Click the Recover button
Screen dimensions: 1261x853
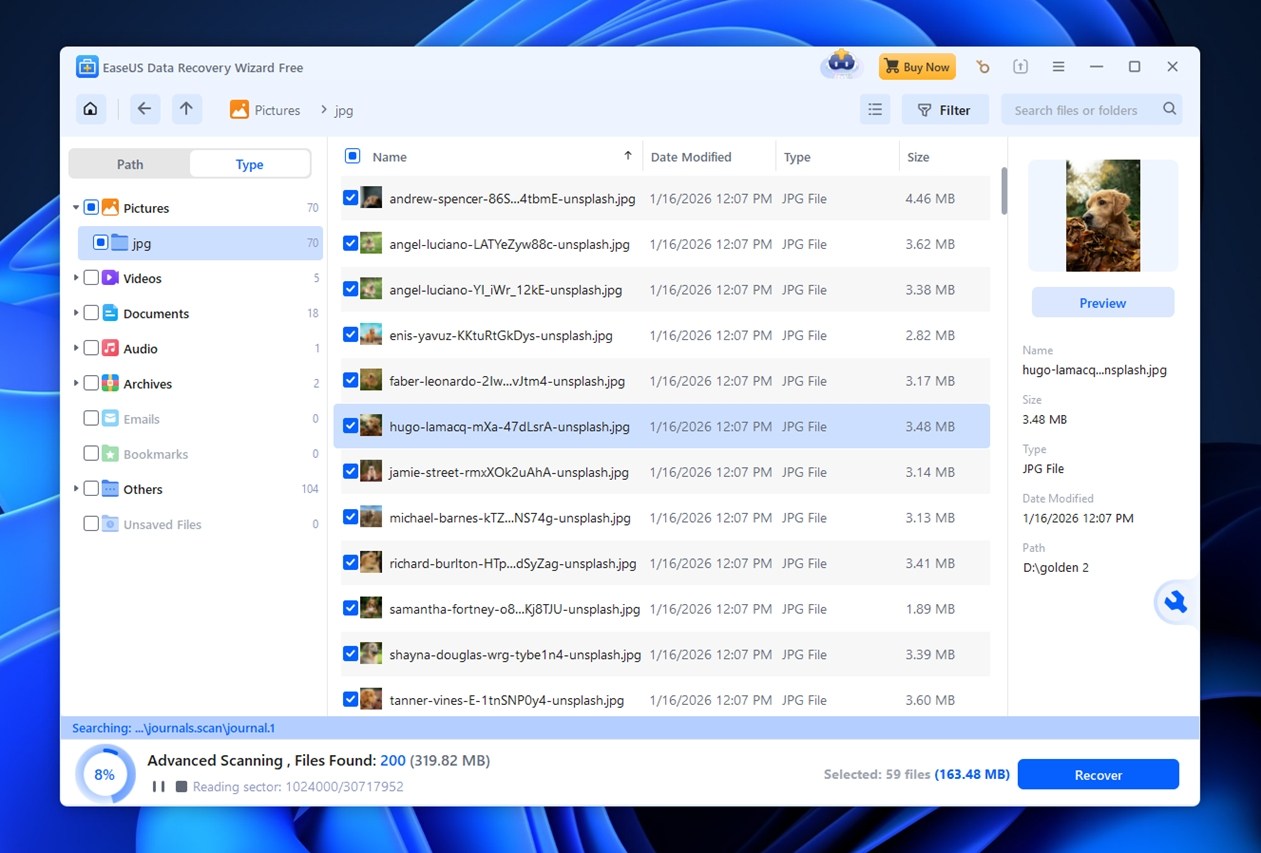click(1097, 774)
